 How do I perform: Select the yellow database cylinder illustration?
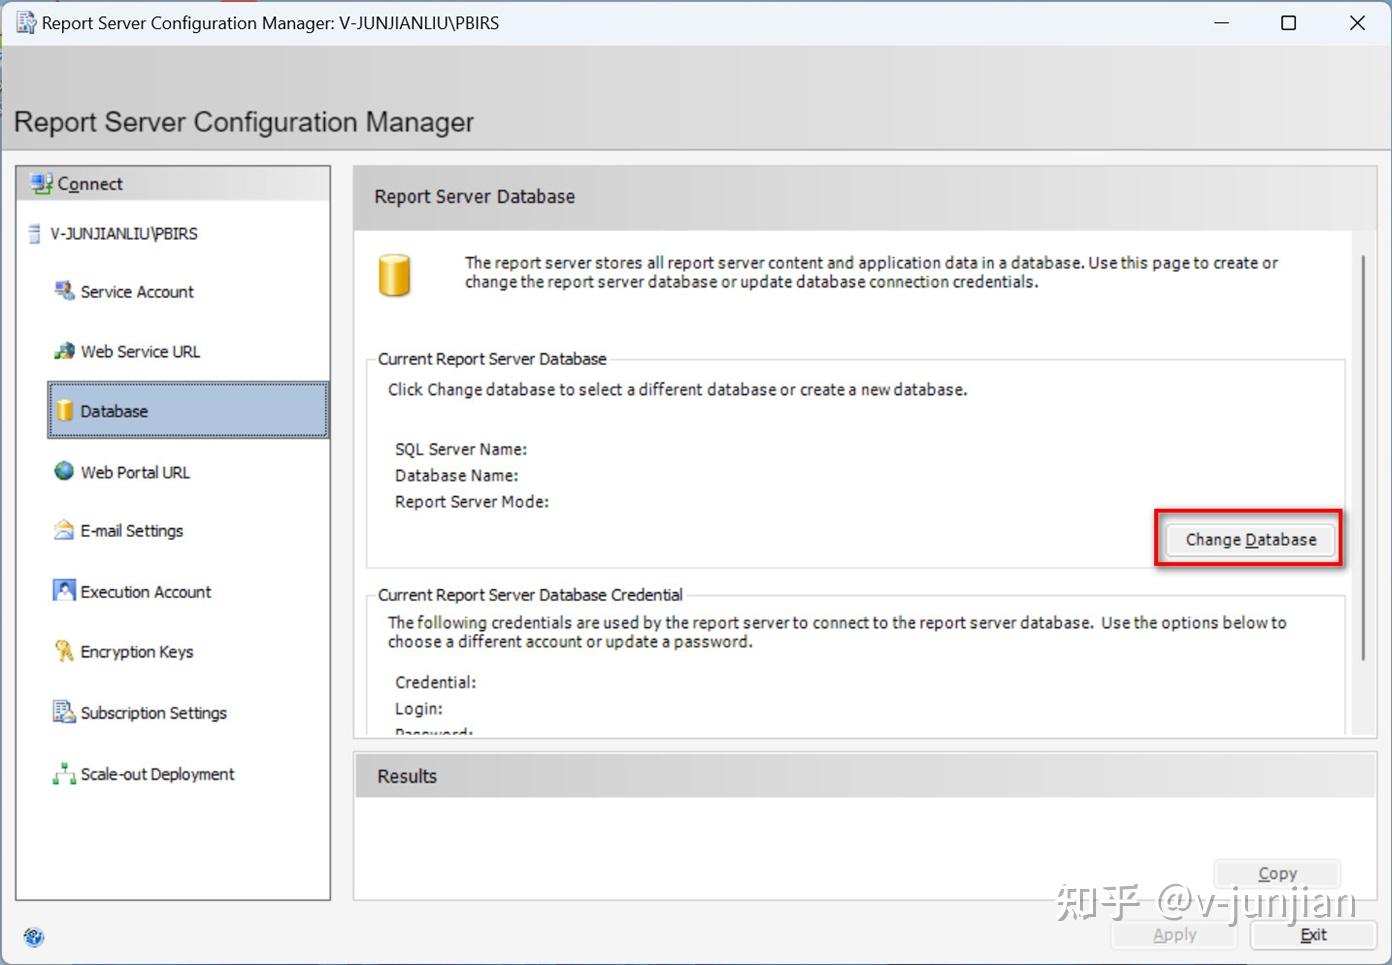(395, 274)
